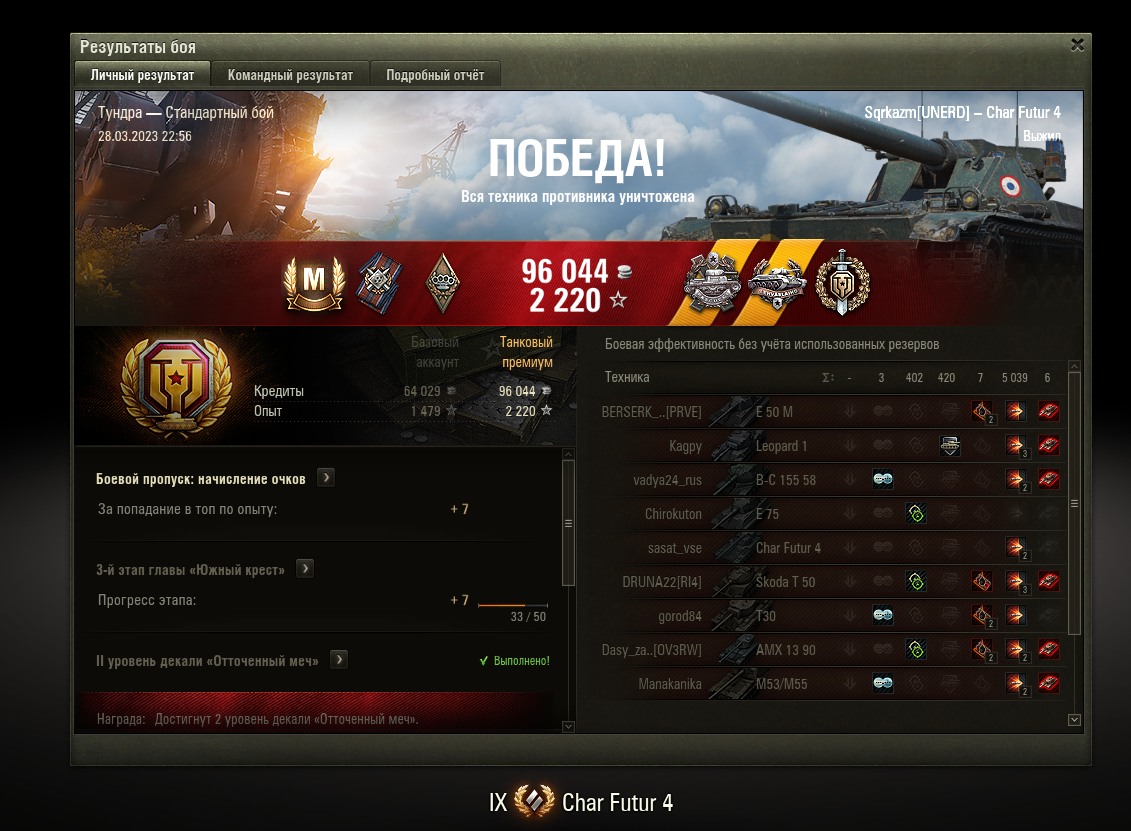
Task: Expand the «Южный крест» chapter stage details
Action: 305,568
